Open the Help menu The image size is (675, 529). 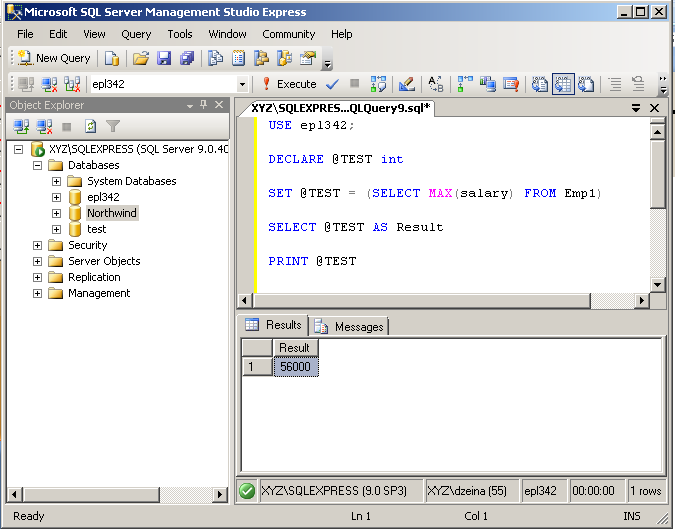pos(341,34)
